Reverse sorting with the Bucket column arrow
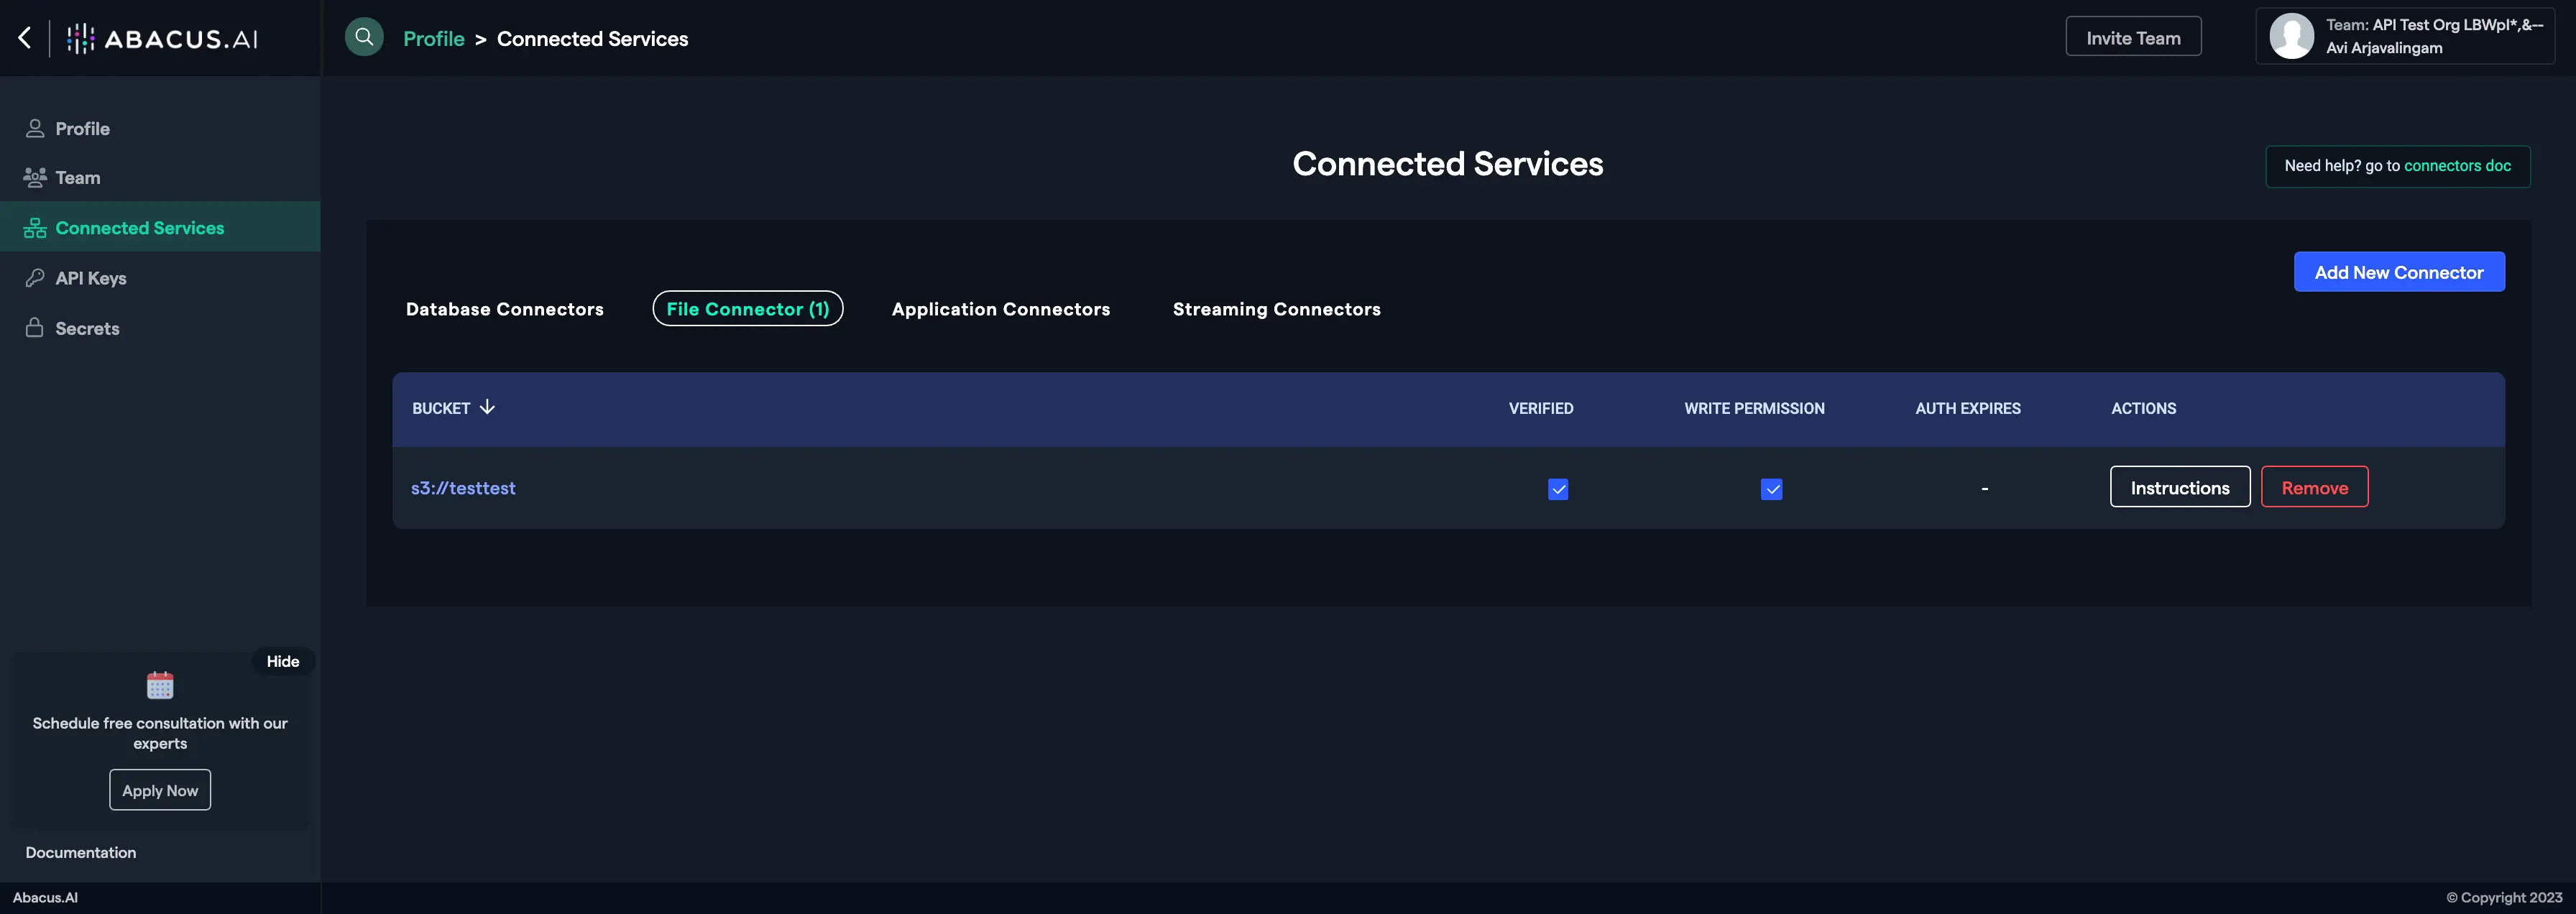The height and width of the screenshot is (914, 2576). click(487, 407)
